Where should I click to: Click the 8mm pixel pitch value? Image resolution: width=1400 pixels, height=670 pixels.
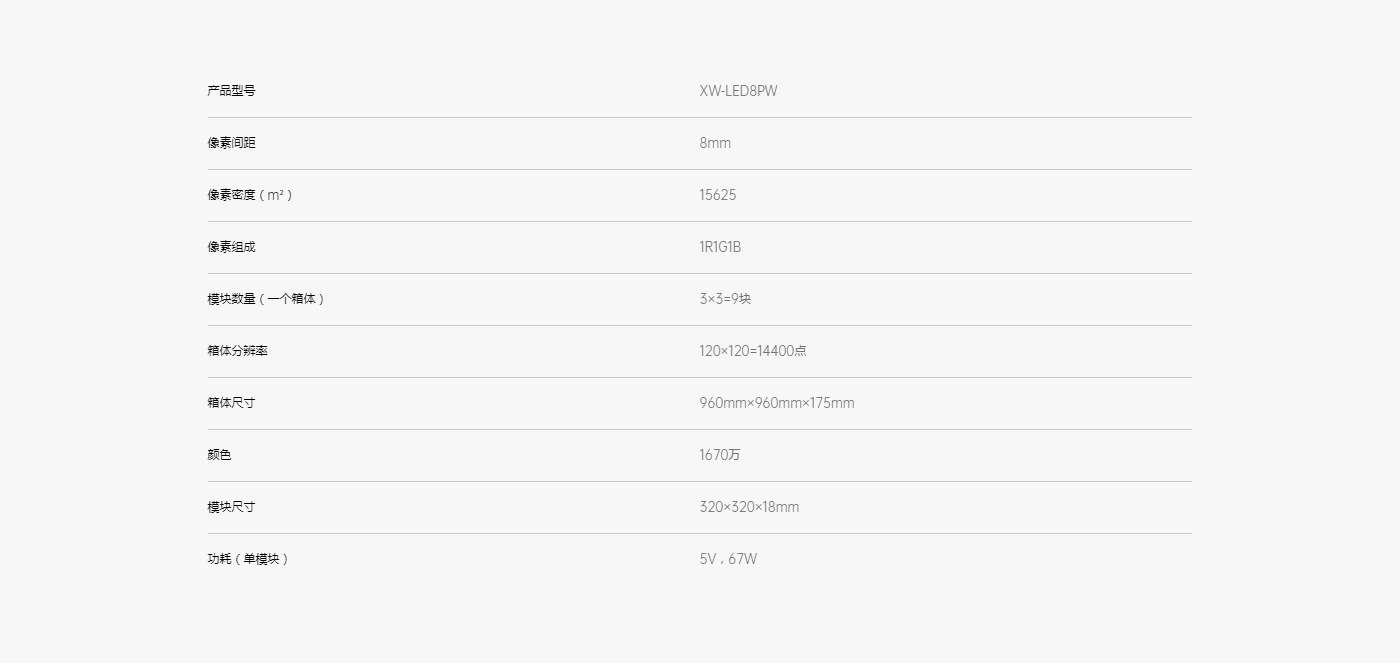click(x=715, y=143)
